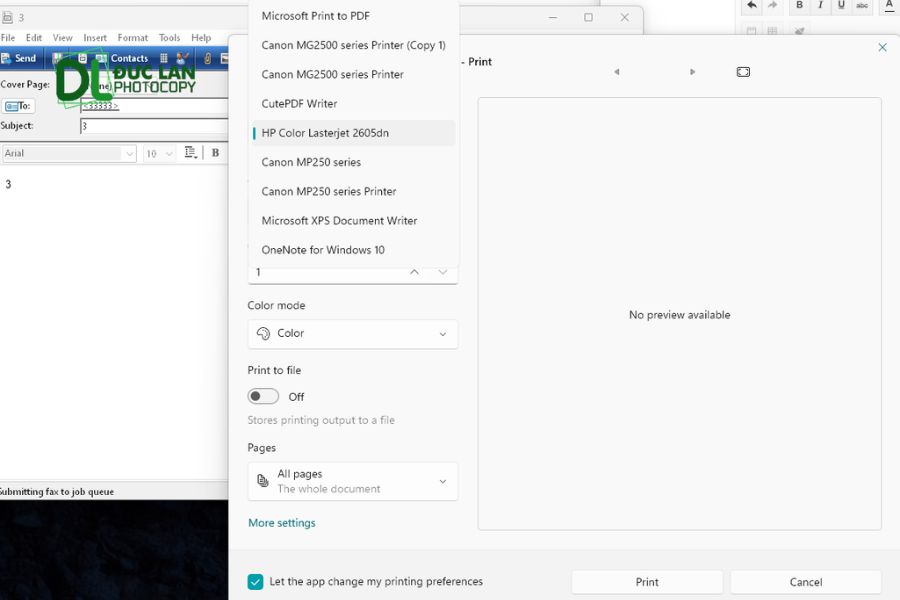The width and height of the screenshot is (900, 600).
Task: Click the paragraph alignment icon next to the font size
Action: tap(191, 153)
